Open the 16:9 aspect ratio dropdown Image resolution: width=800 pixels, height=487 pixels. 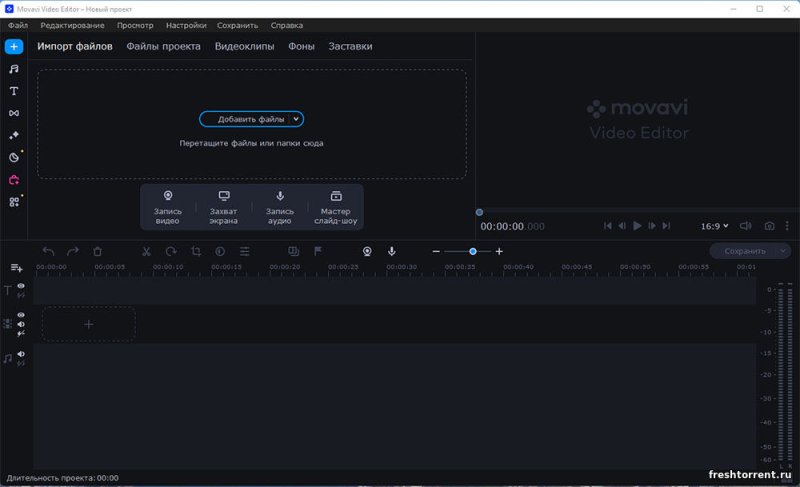(714, 226)
